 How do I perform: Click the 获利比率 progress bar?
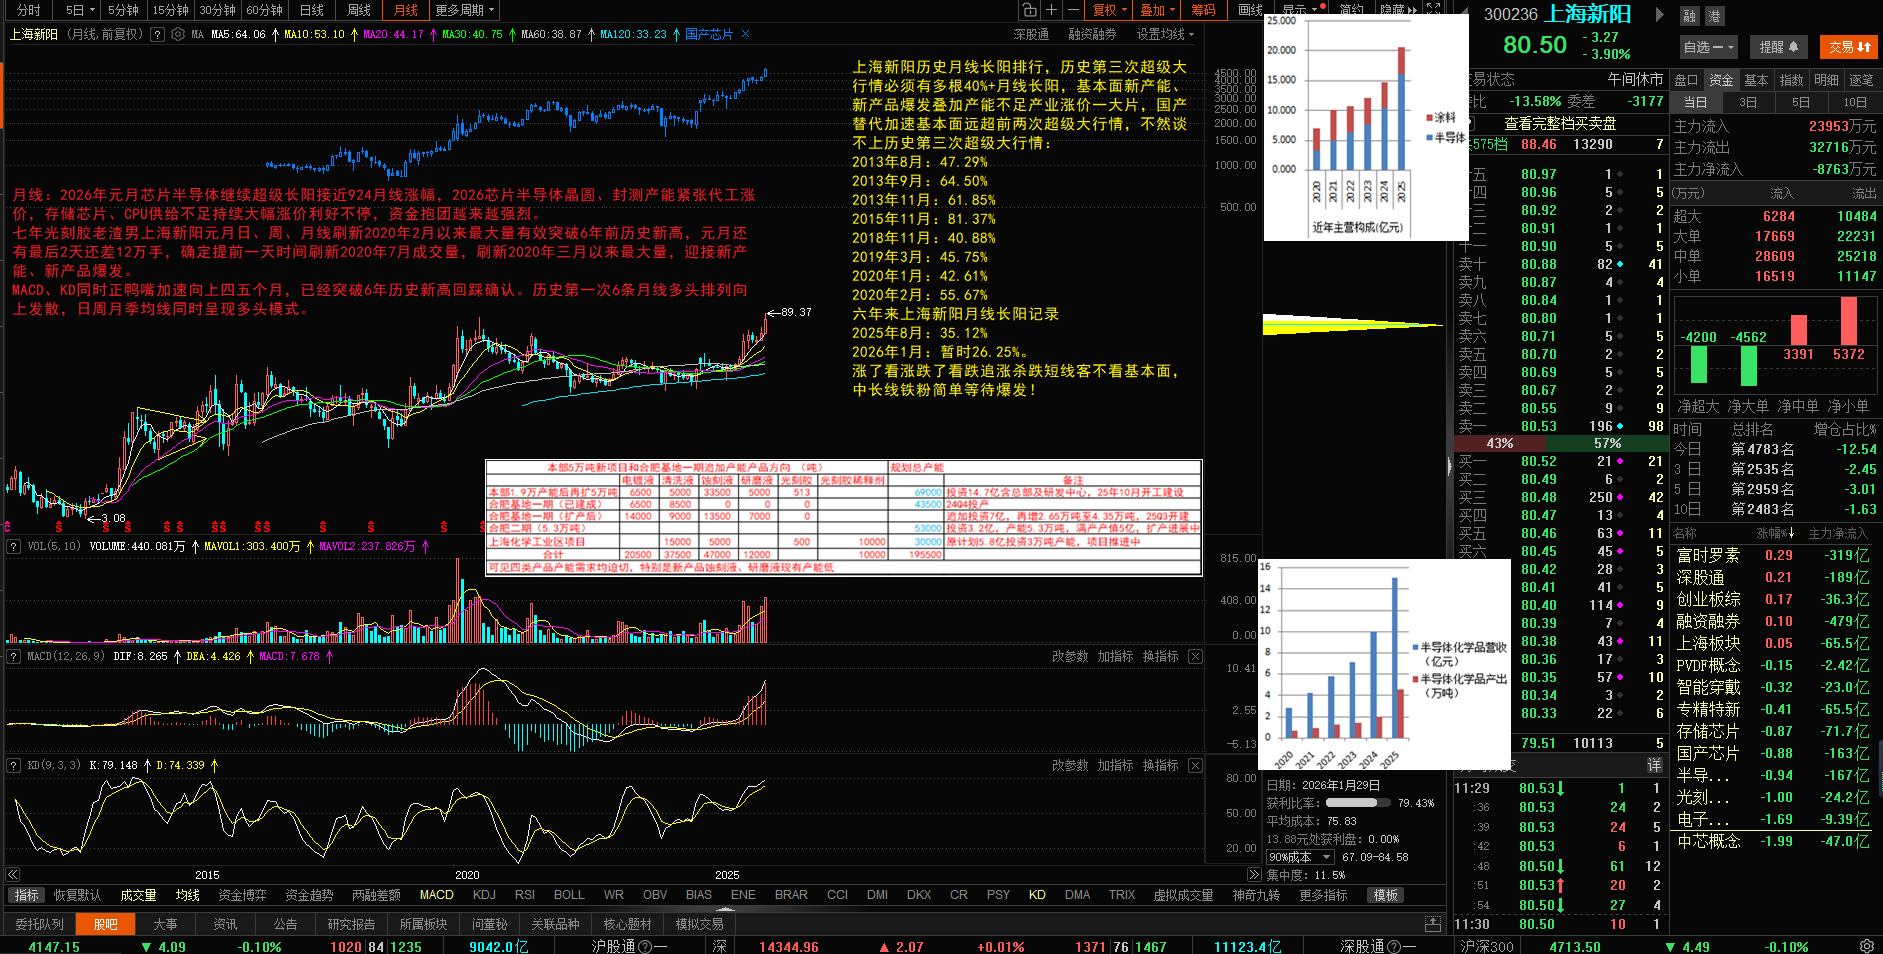point(1357,803)
